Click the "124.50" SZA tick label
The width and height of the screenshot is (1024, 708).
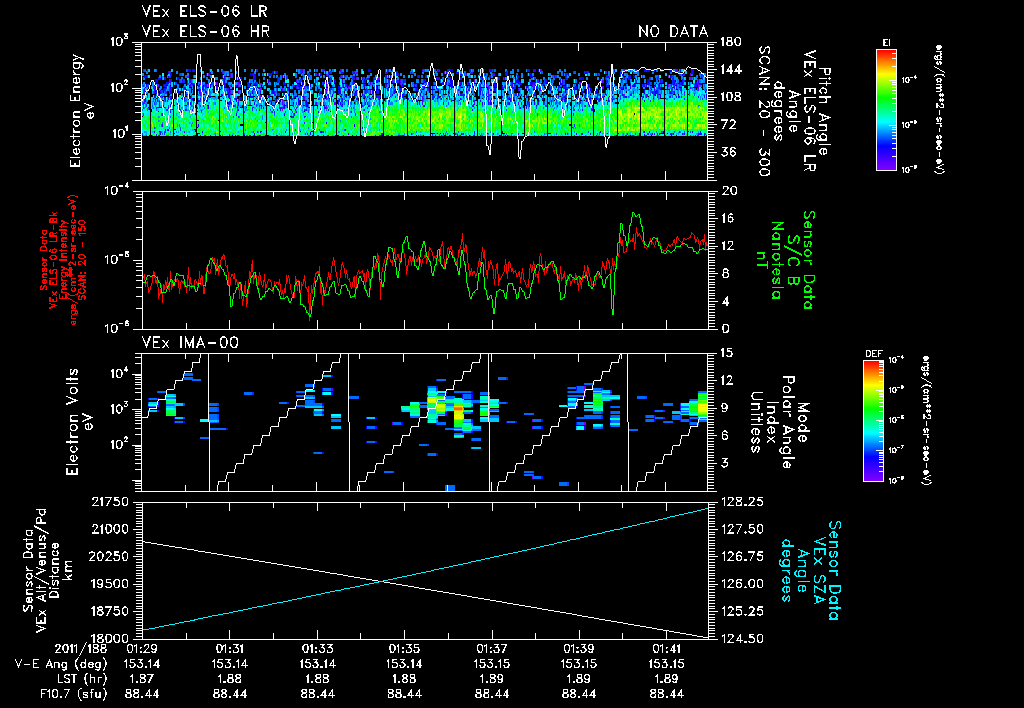741,639
